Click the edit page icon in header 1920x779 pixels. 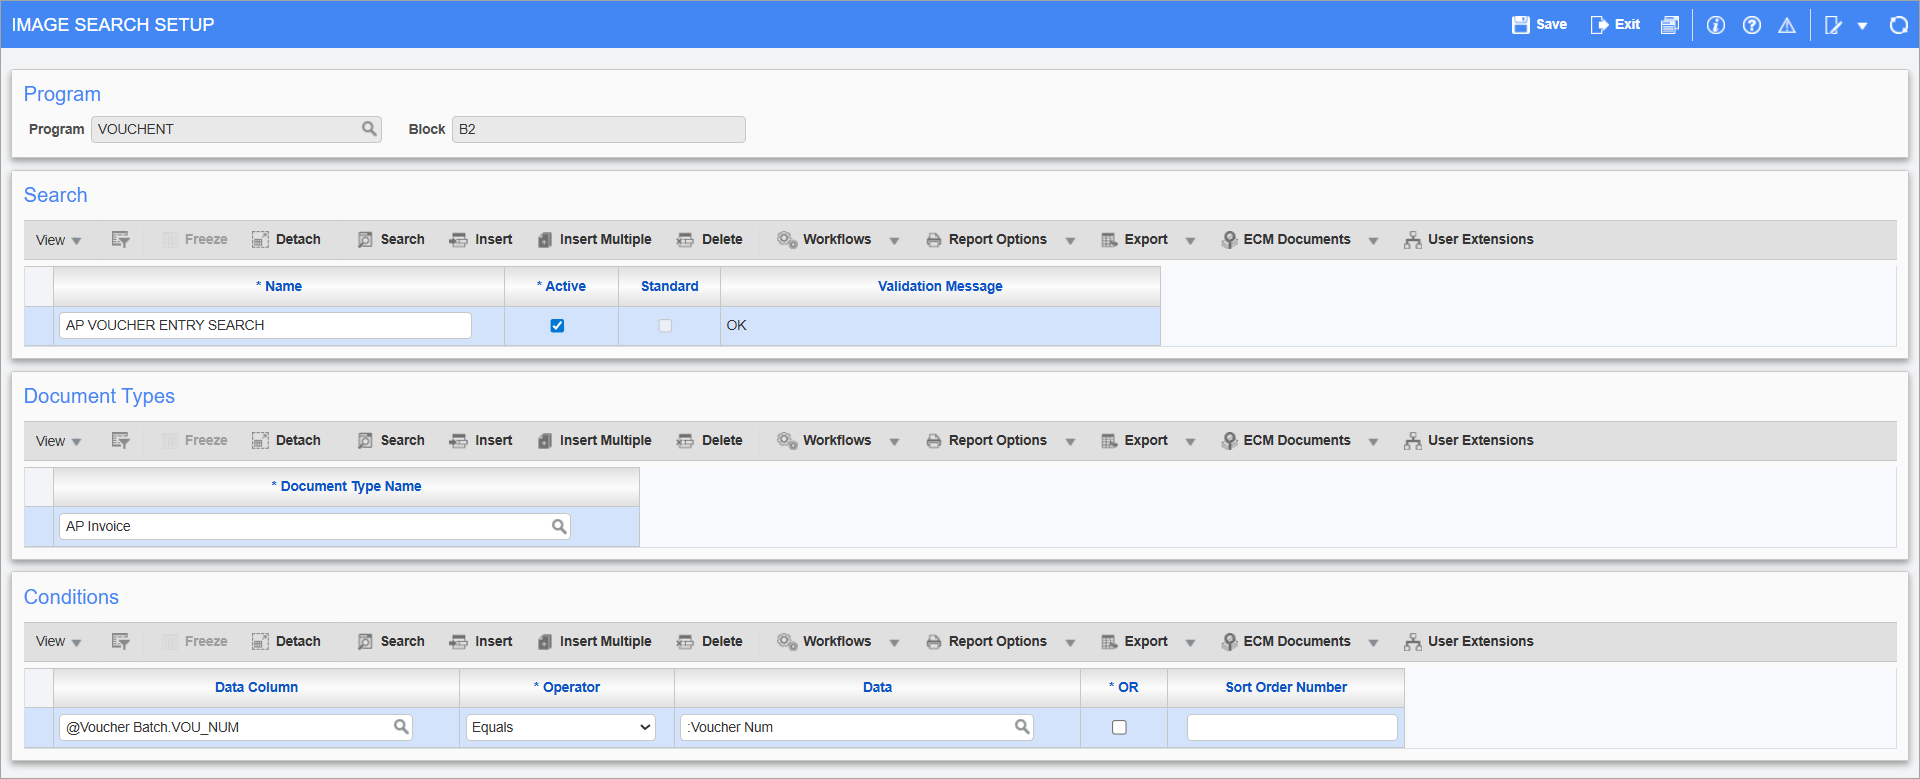(x=1833, y=25)
